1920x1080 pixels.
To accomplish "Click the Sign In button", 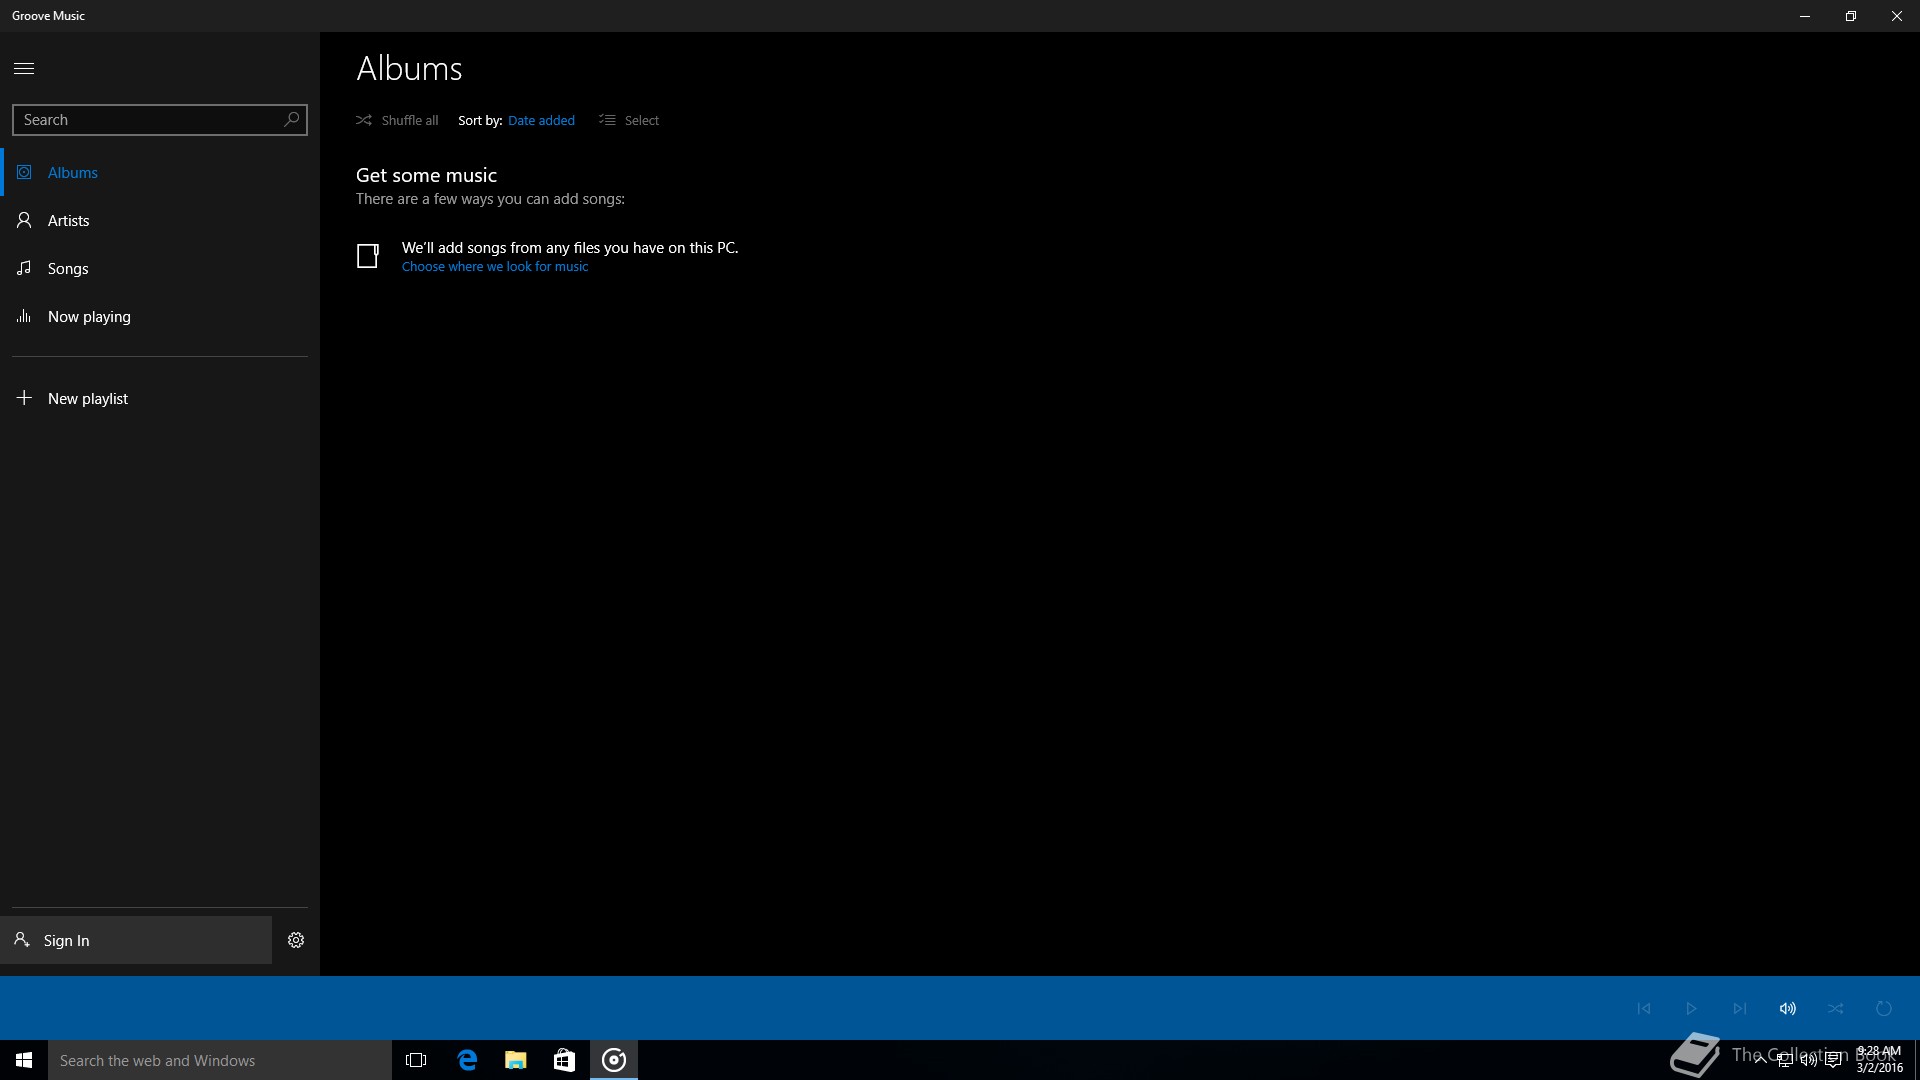I will pos(66,940).
